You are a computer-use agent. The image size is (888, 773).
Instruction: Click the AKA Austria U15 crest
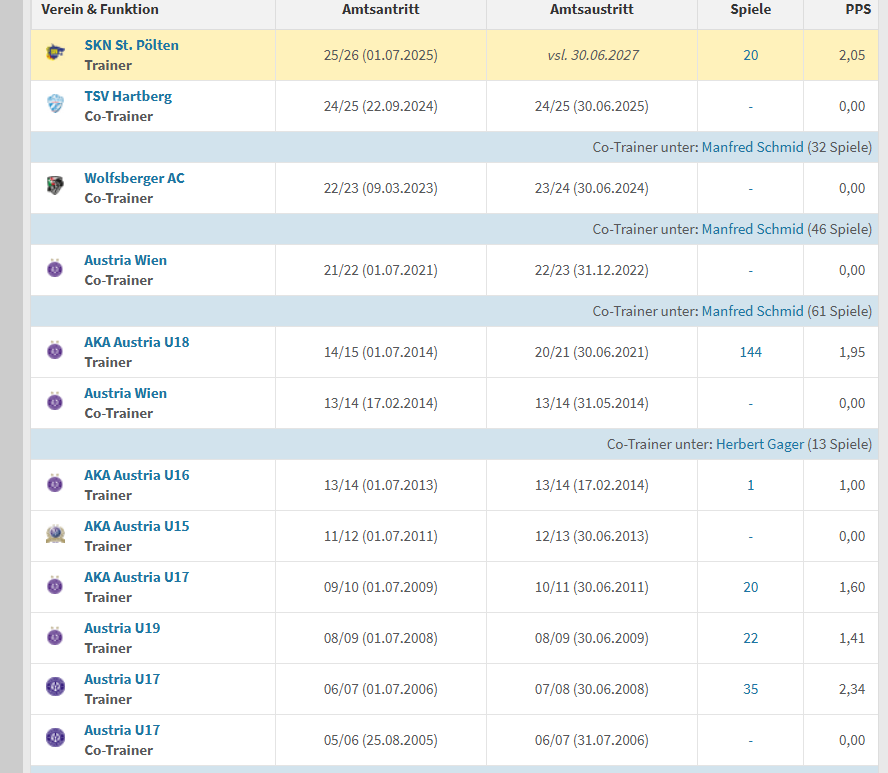55,535
